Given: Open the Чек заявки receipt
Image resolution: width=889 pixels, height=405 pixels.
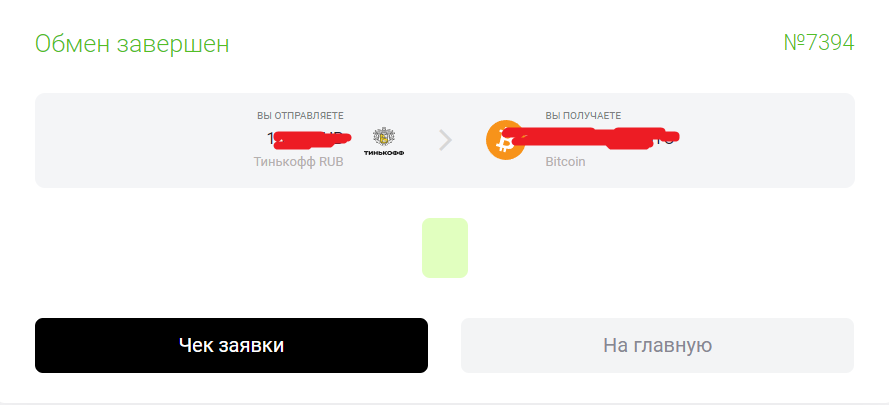Looking at the screenshot, I should (231, 345).
